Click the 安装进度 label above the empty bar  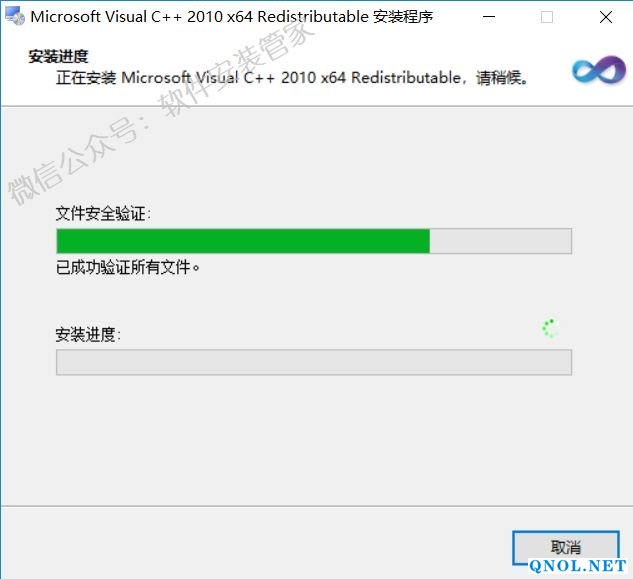click(x=88, y=334)
